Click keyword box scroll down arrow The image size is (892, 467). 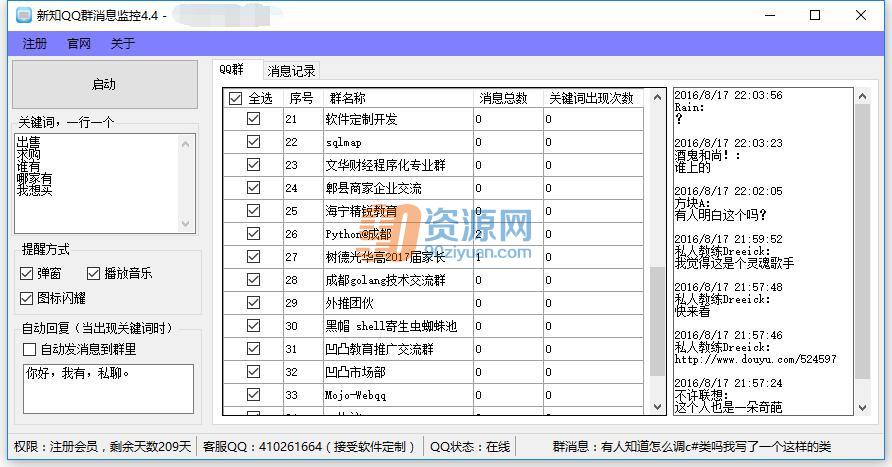[x=186, y=224]
